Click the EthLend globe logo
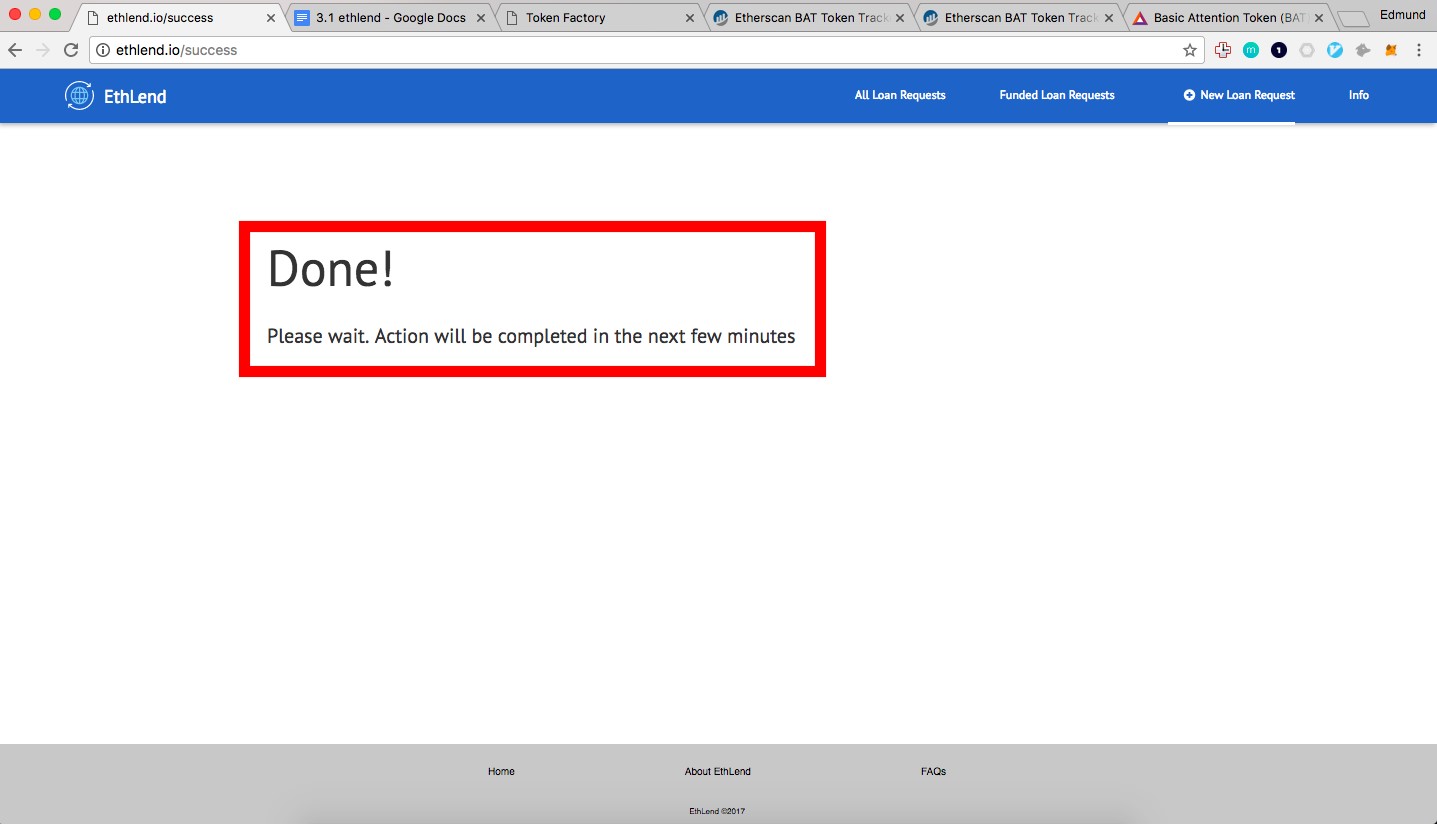The width and height of the screenshot is (1437, 824). point(79,96)
